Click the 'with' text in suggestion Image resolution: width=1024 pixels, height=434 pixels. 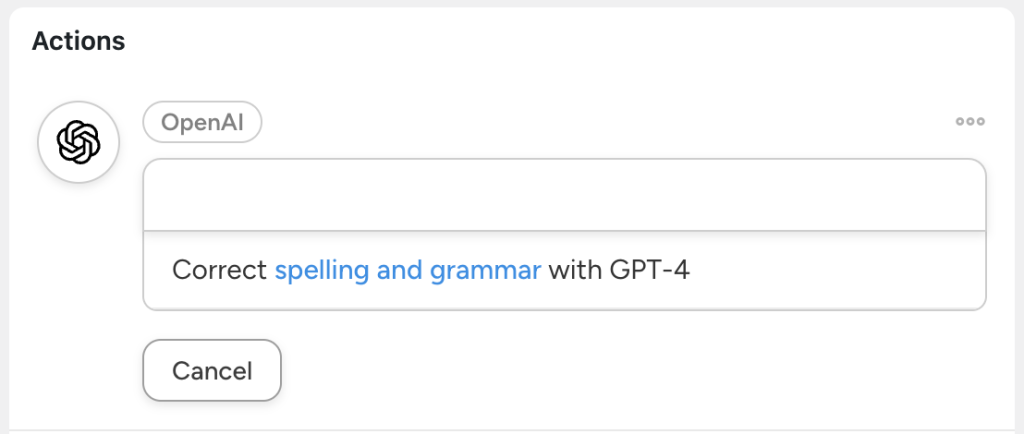point(575,270)
